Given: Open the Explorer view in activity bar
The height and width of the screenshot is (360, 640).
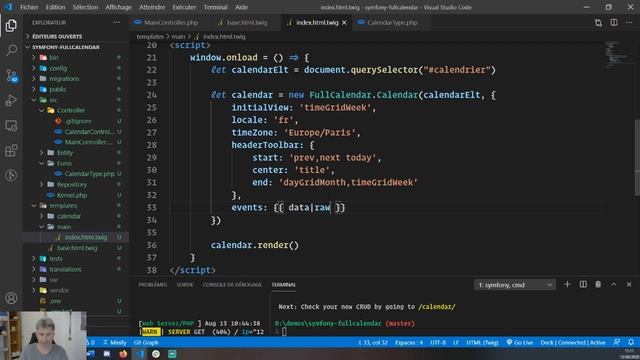Looking at the screenshot, I should [x=11, y=25].
